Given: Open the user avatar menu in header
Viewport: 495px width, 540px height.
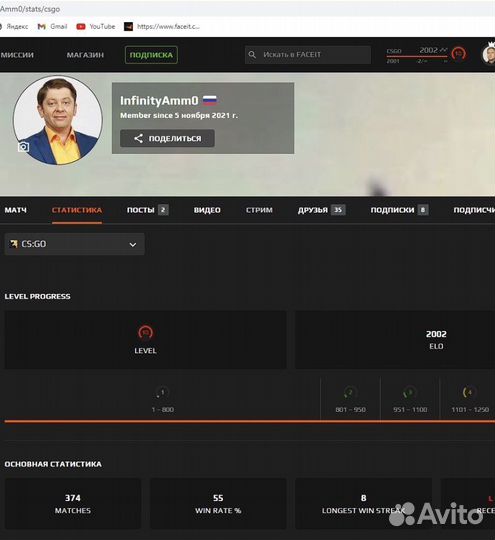Looking at the screenshot, I should [488, 54].
